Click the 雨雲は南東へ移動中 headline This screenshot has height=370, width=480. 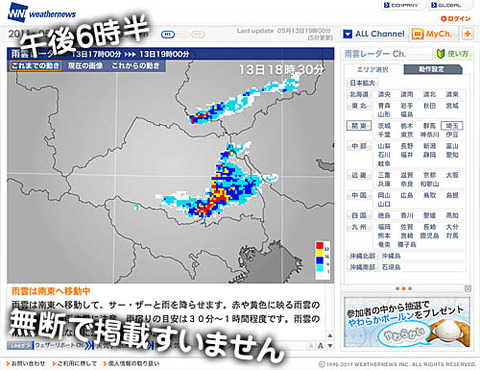(x=51, y=291)
